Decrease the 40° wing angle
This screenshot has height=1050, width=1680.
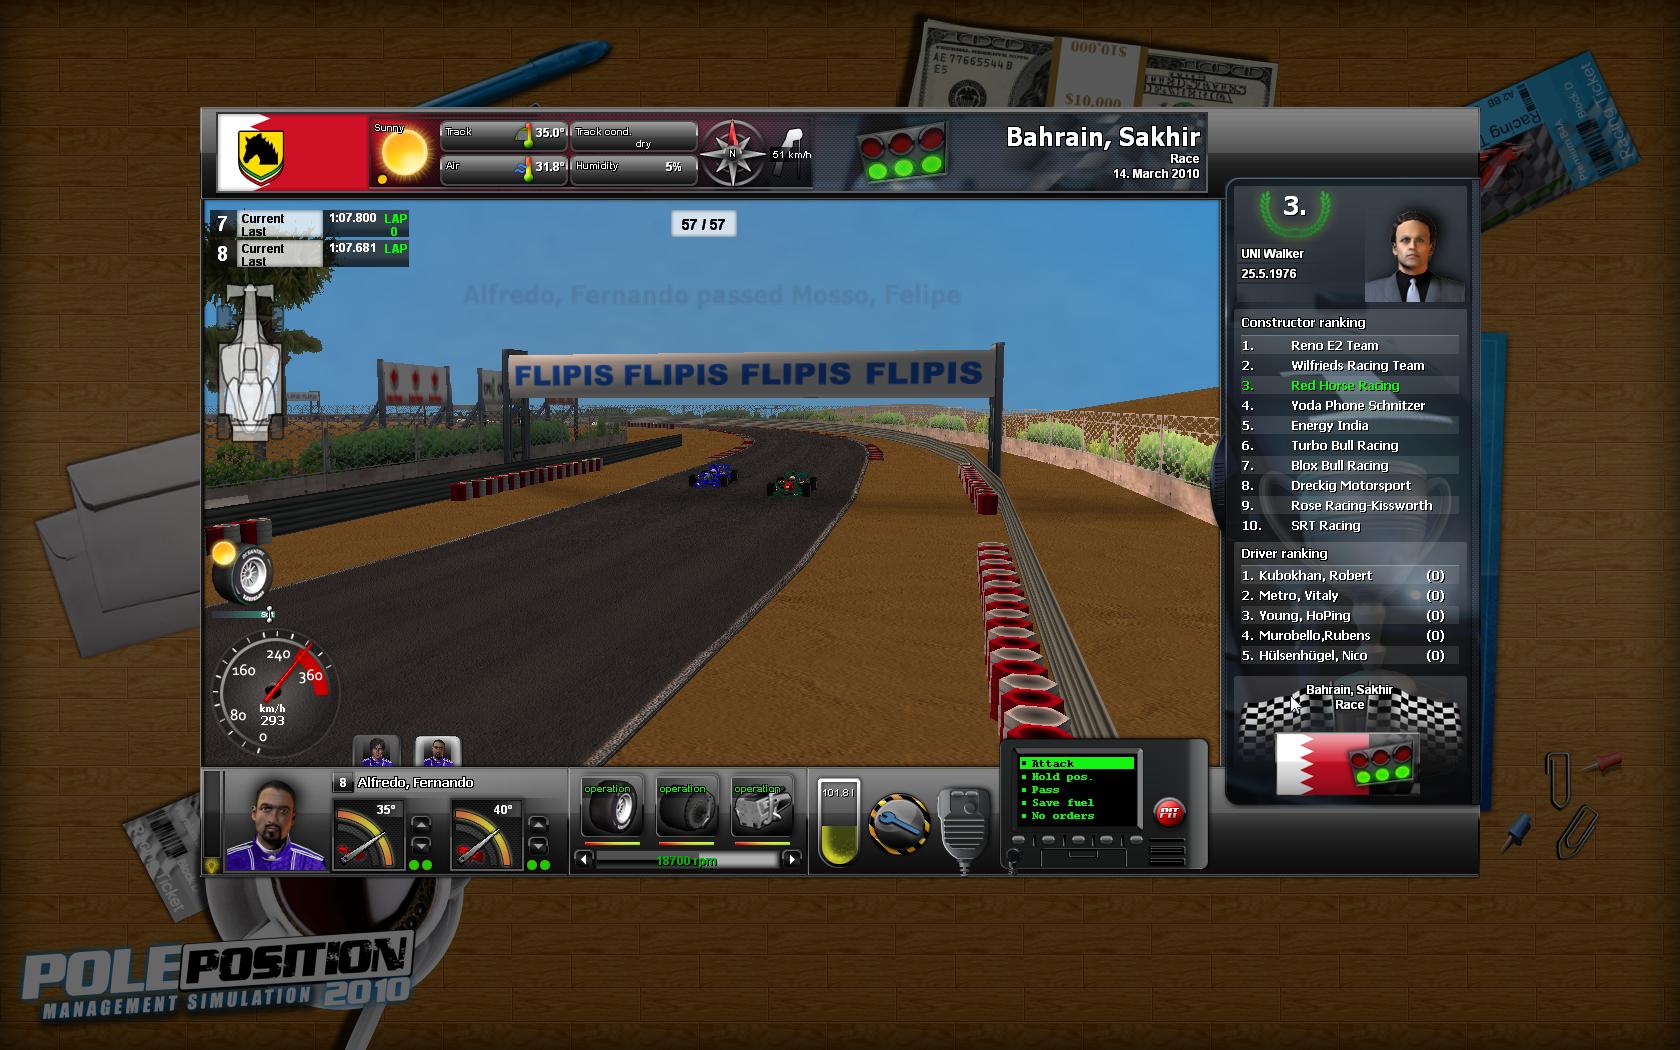tap(538, 846)
